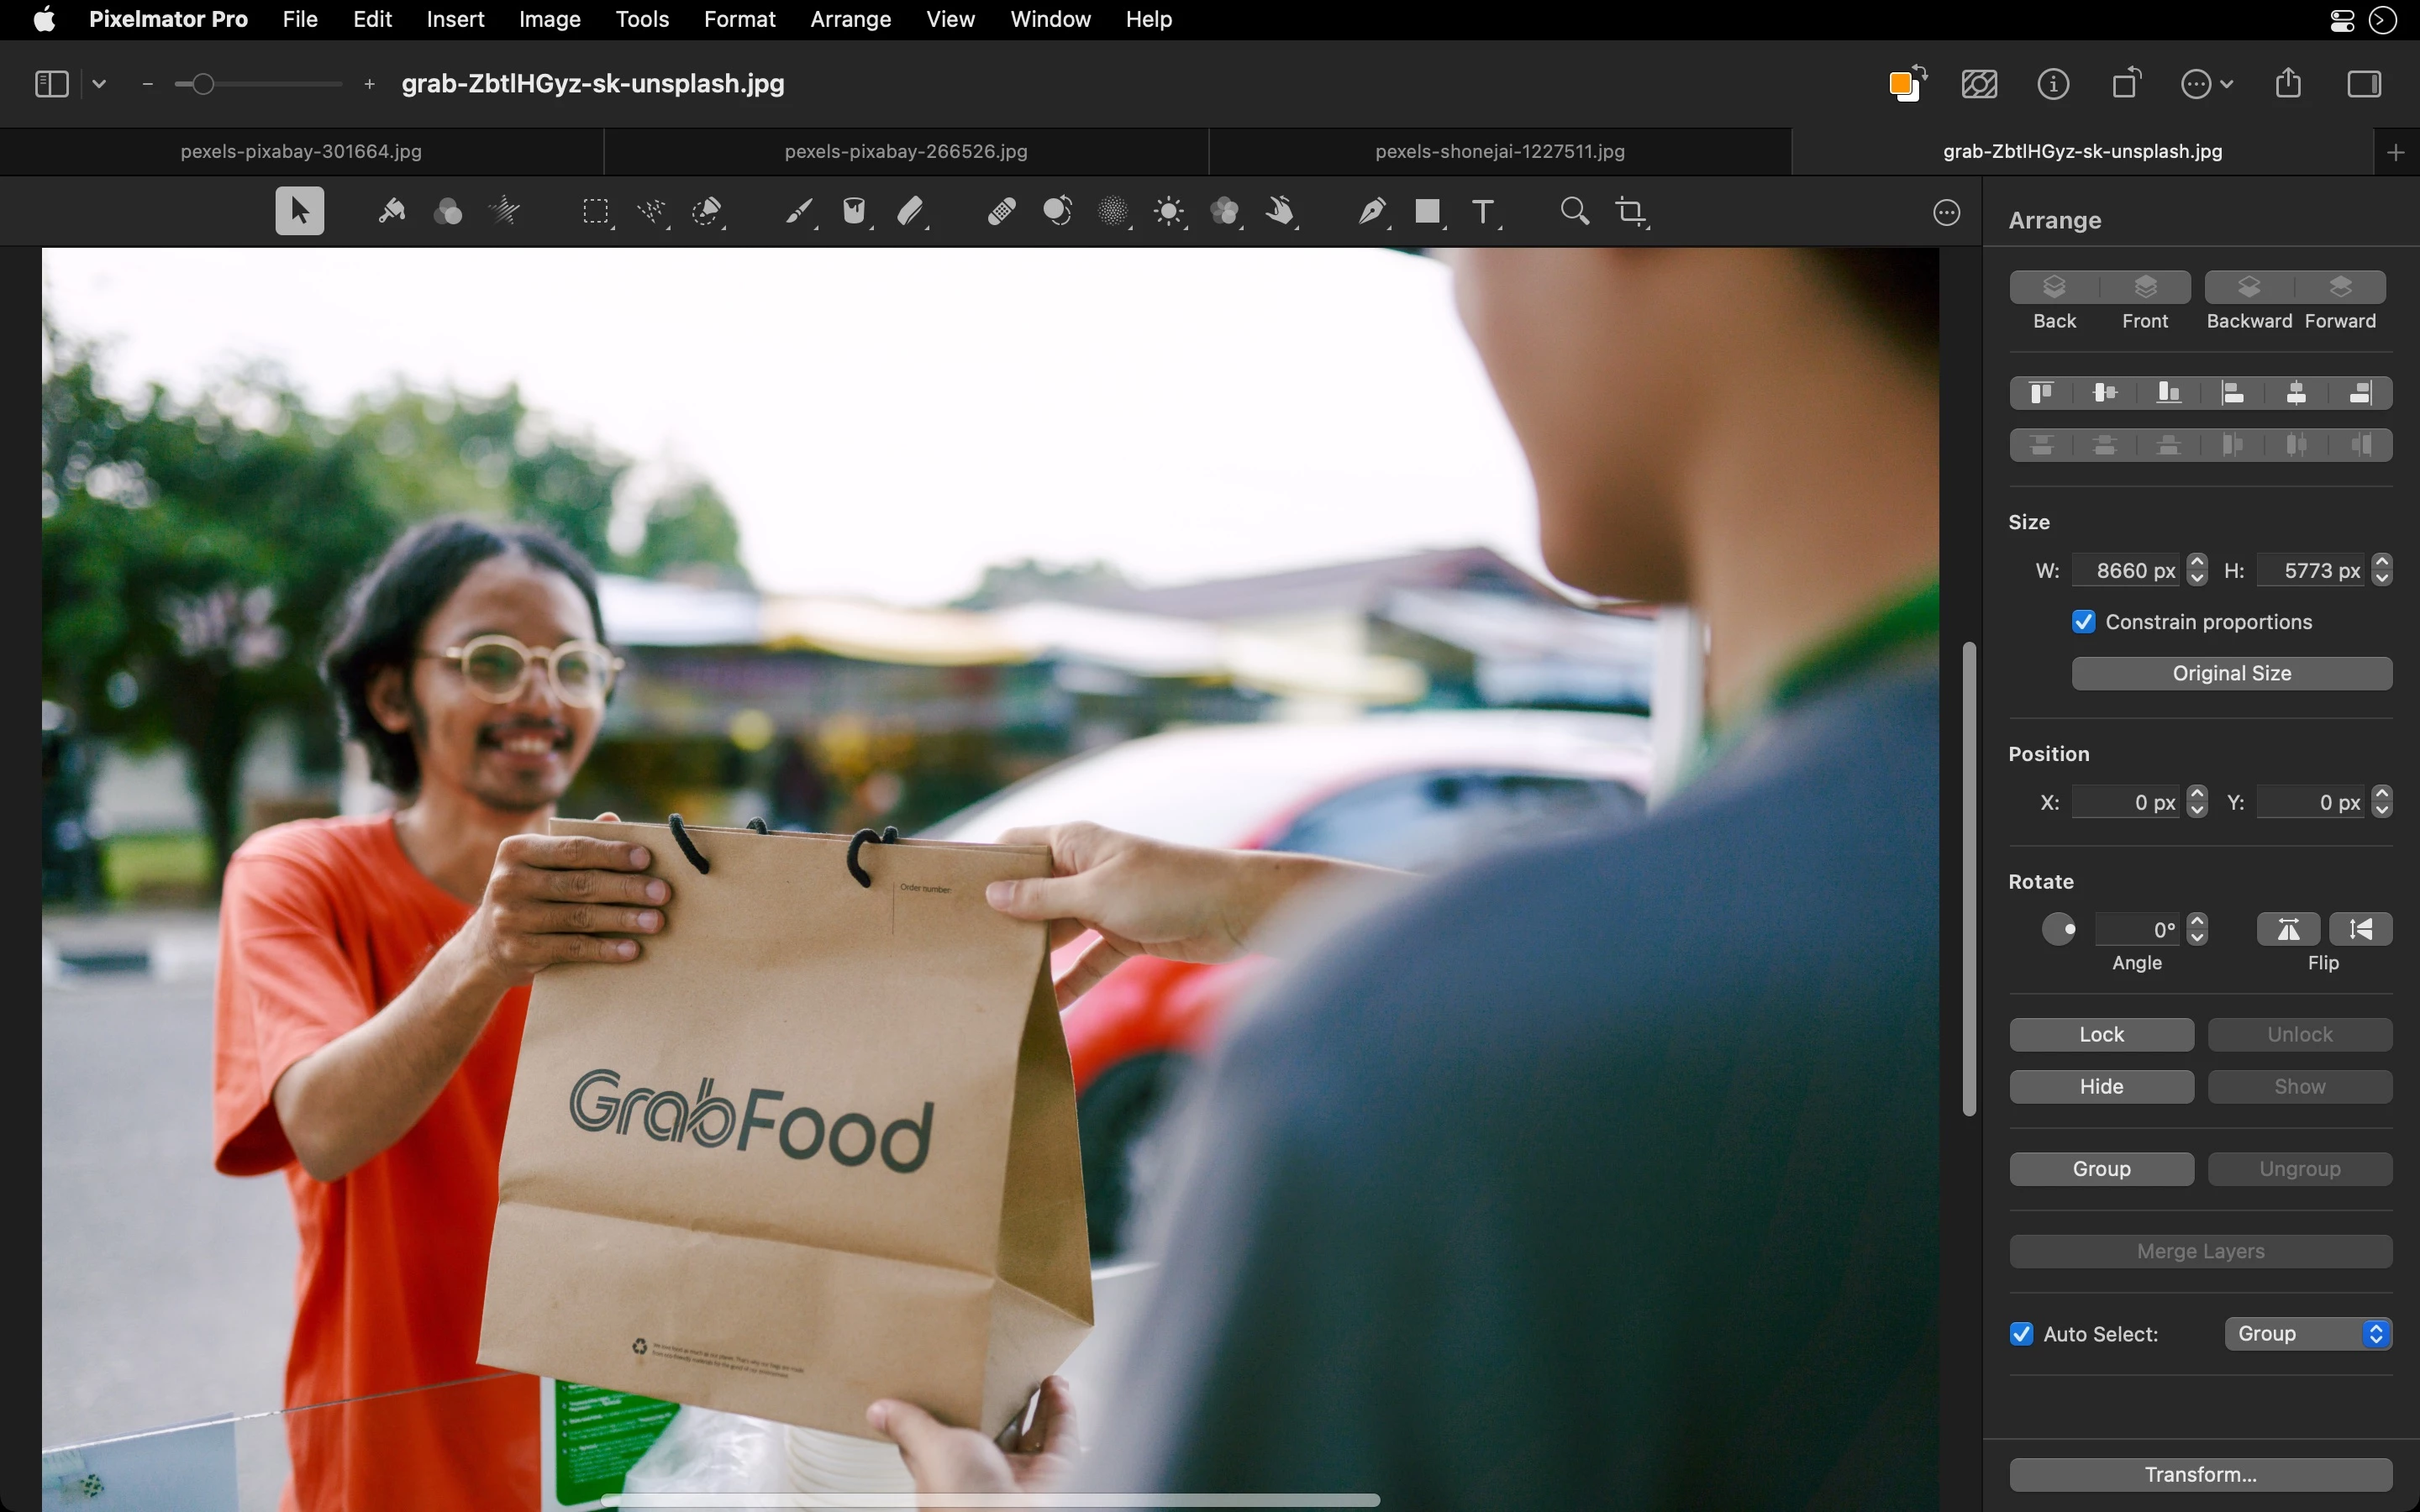Image resolution: width=2420 pixels, height=1512 pixels.
Task: Toggle the right sidebar panel button
Action: (x=2364, y=84)
